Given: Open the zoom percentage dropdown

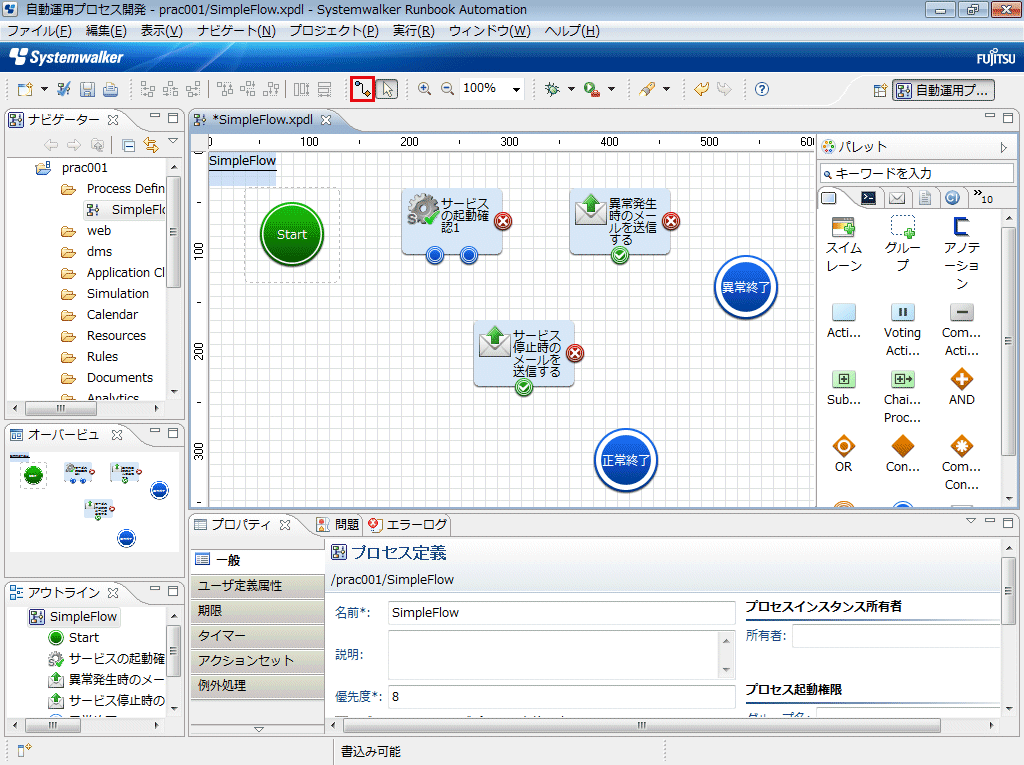Looking at the screenshot, I should [516, 89].
